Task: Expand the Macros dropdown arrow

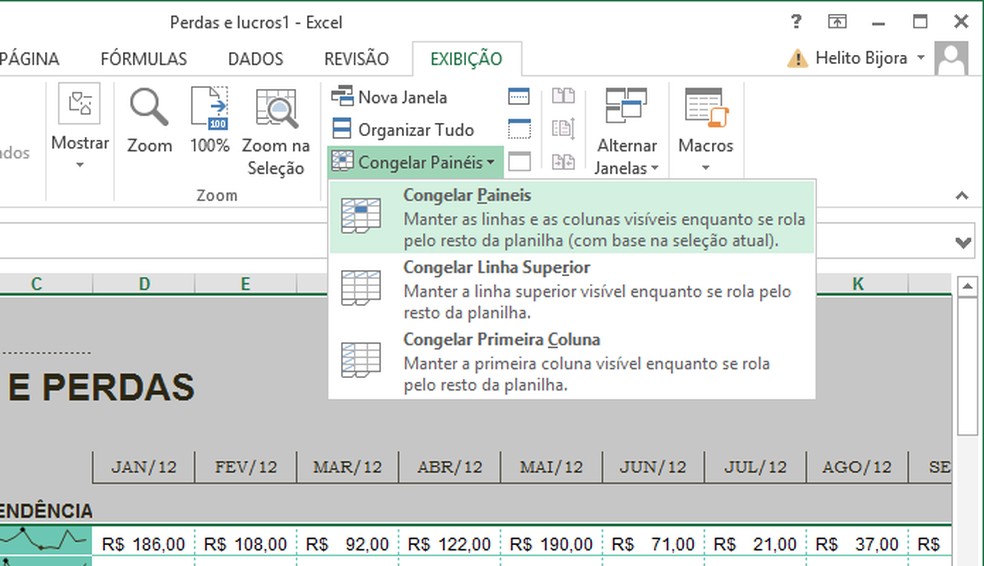Action: 705,168
